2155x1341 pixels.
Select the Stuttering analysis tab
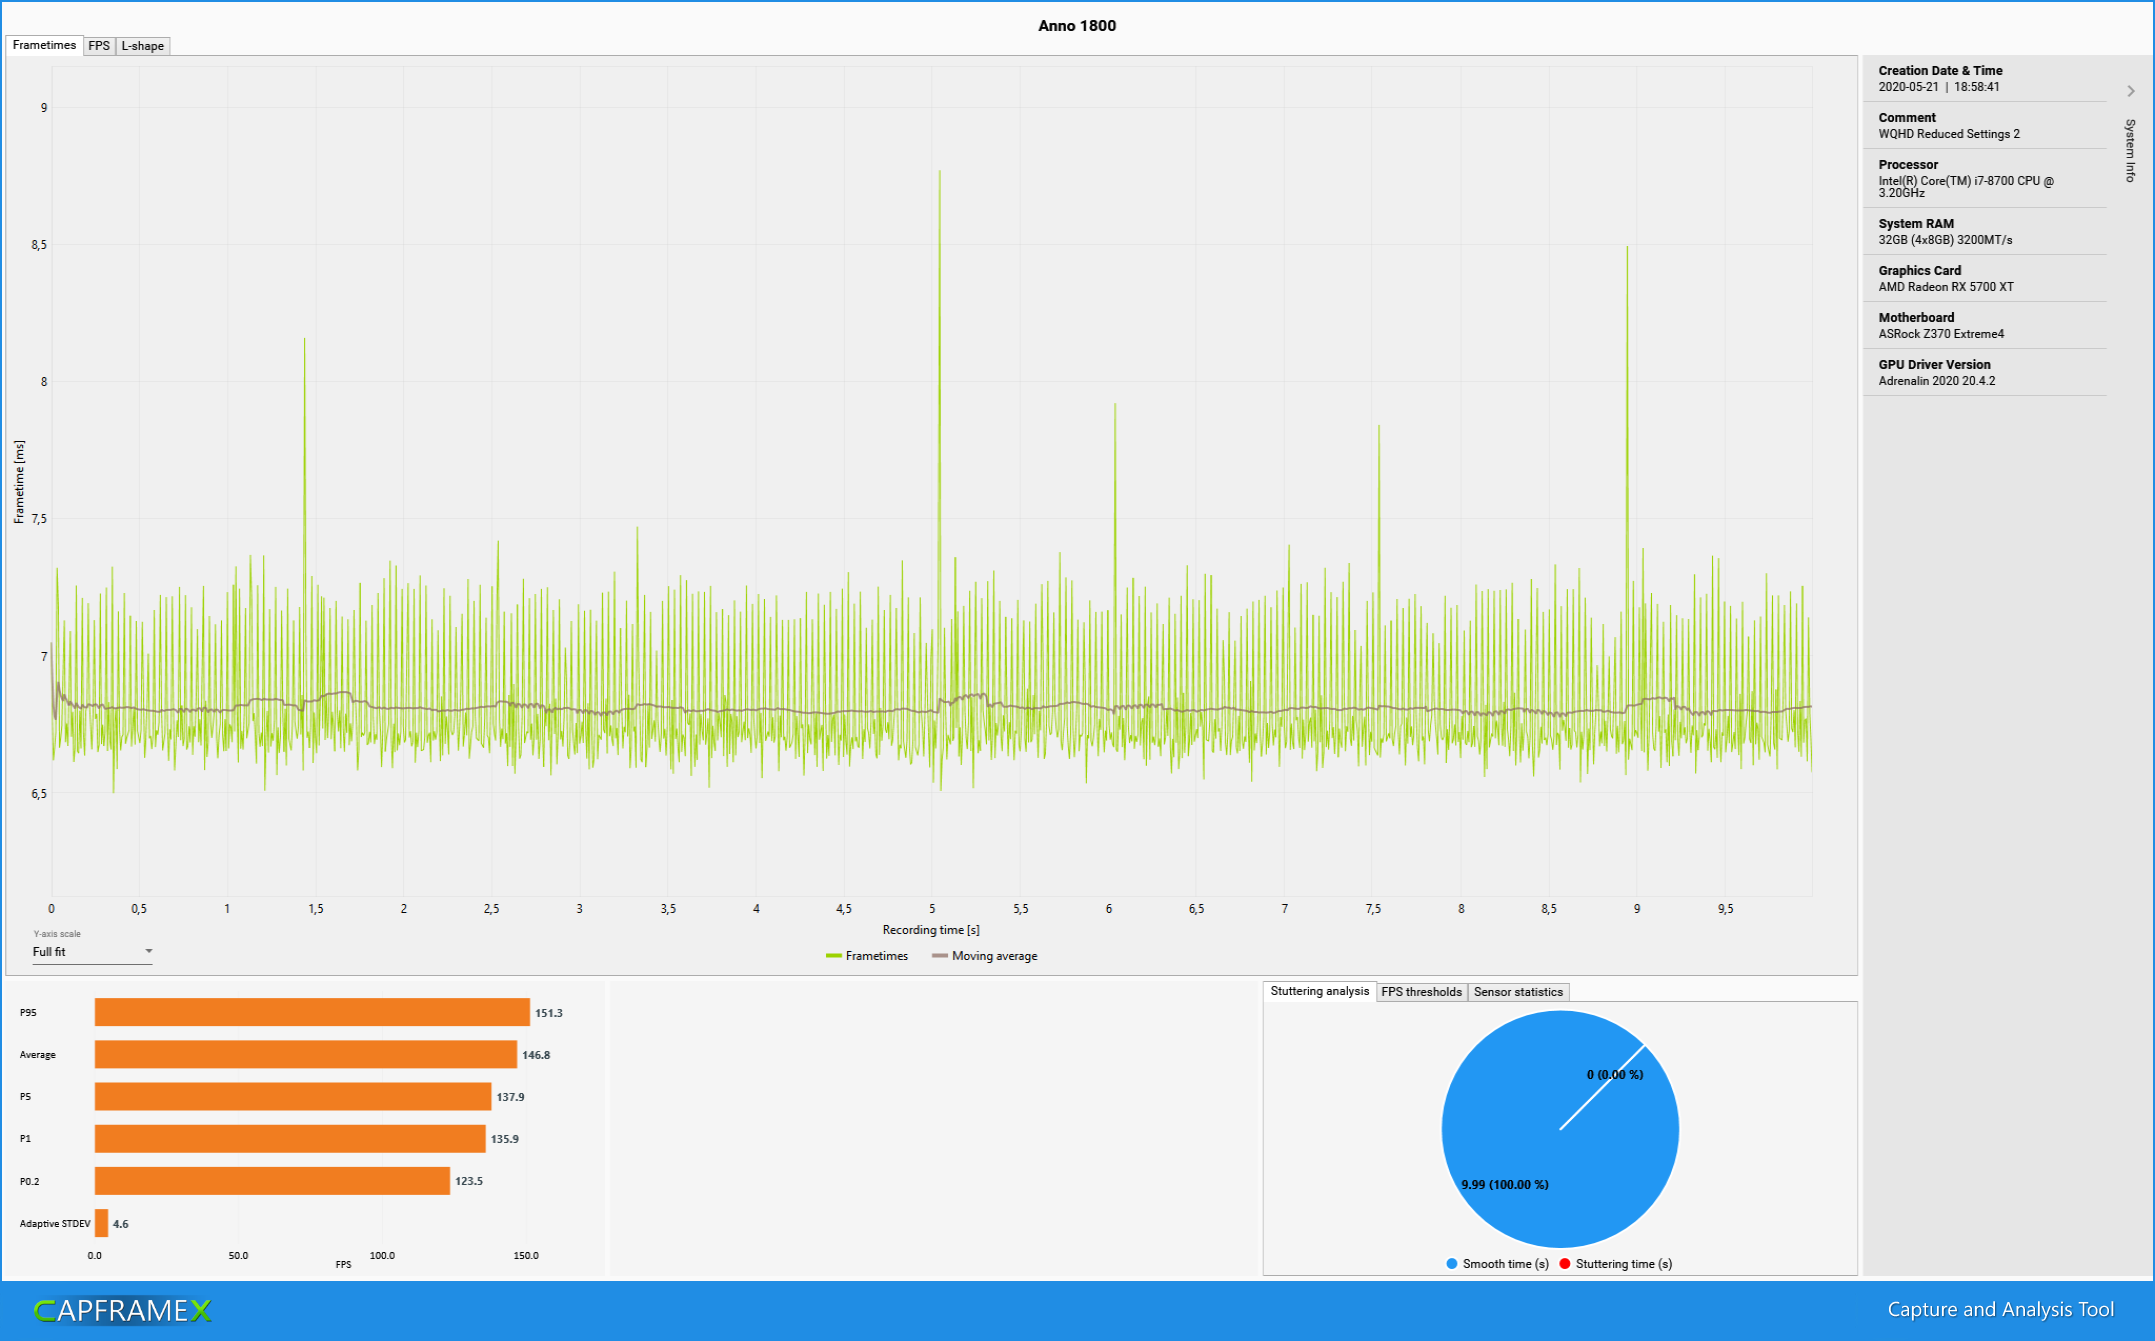pyautogui.click(x=1319, y=991)
